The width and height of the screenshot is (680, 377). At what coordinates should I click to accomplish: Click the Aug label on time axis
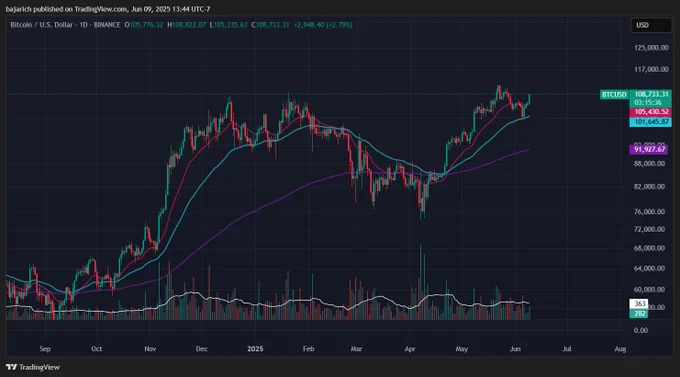click(x=620, y=349)
